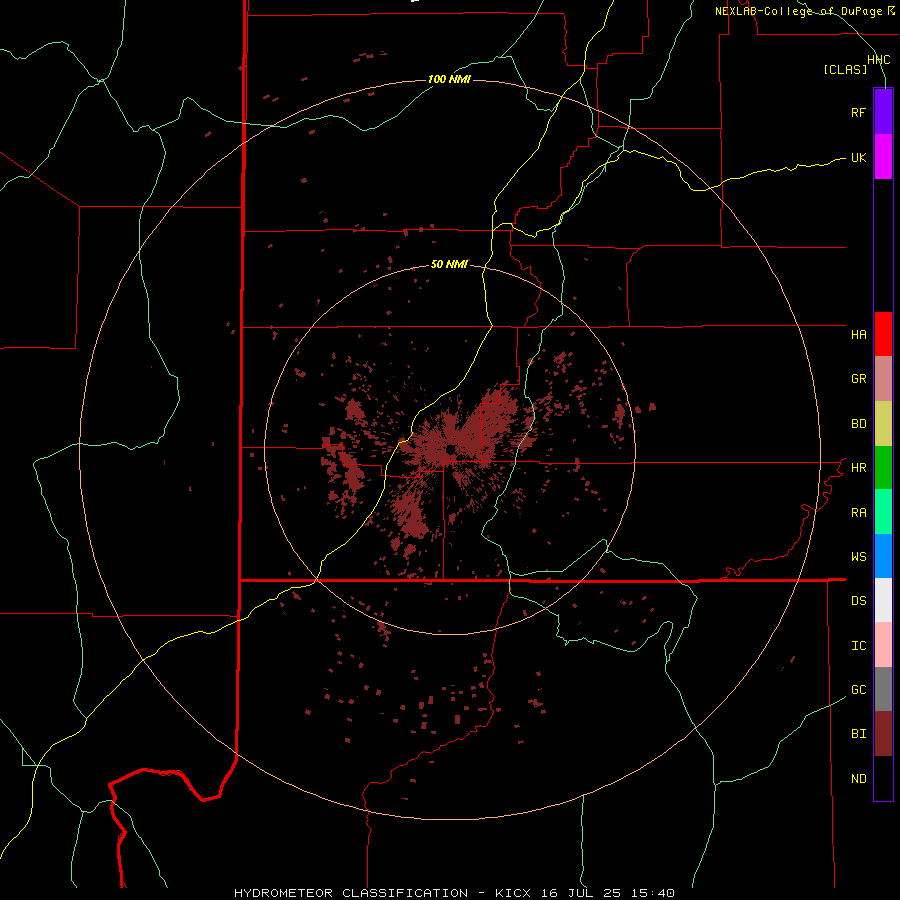This screenshot has width=900, height=900.
Task: Click the 'KICX' radar site identifier
Action: 513,893
